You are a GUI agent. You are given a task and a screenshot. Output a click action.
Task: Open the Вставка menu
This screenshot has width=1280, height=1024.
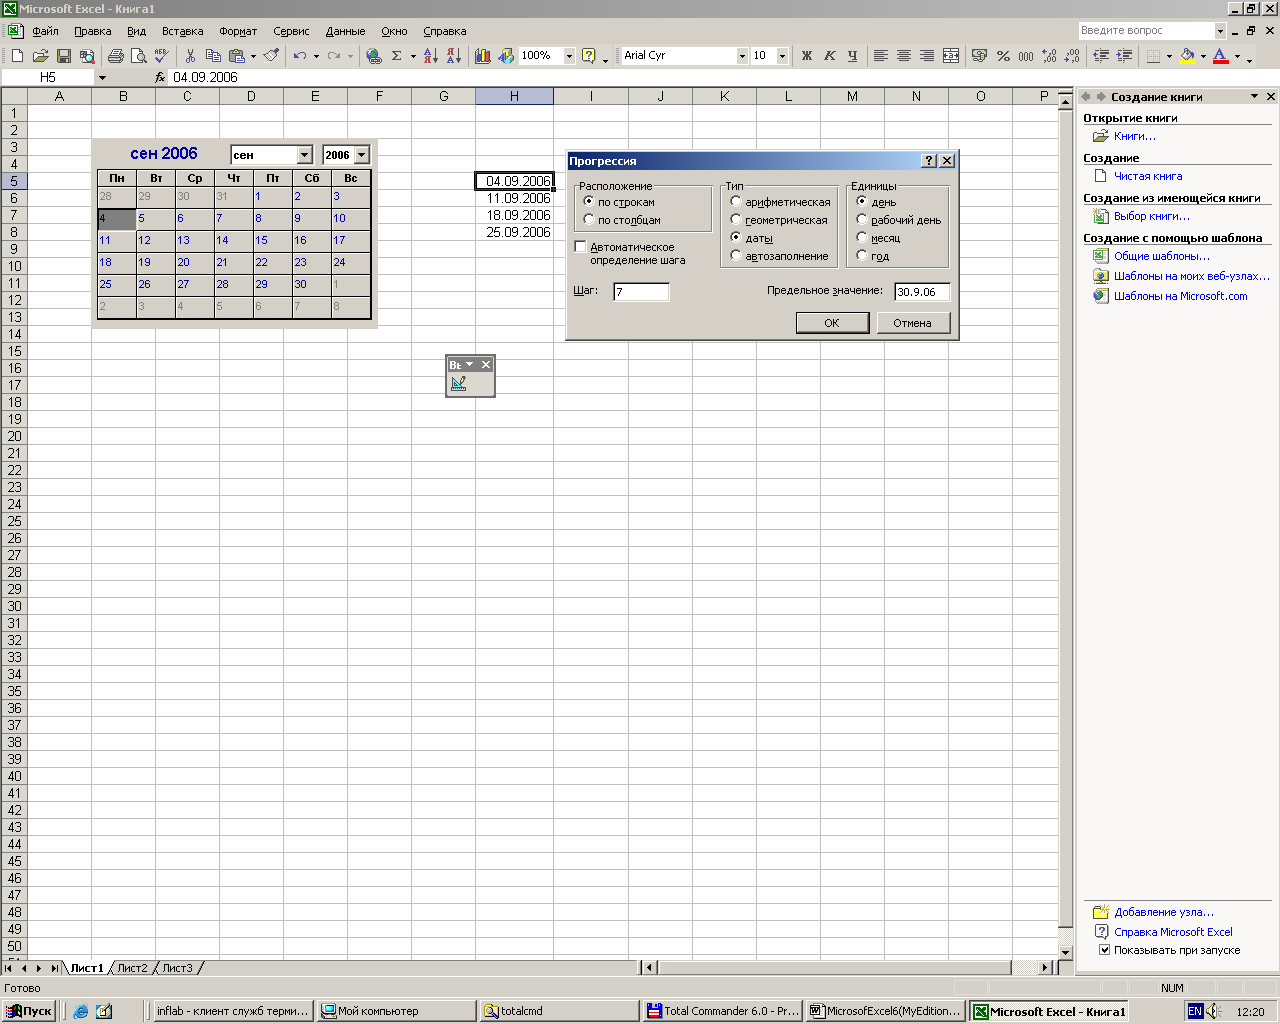[x=182, y=31]
